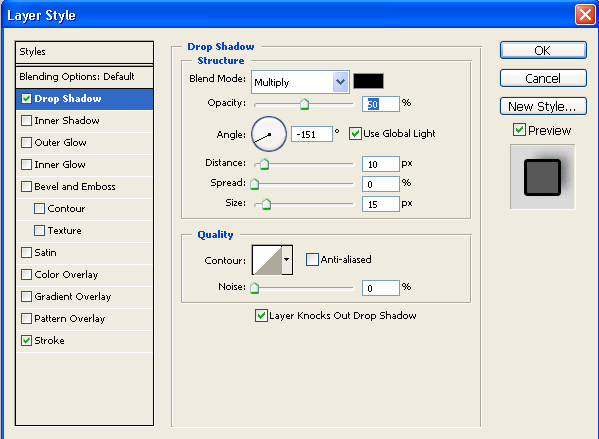Click the style preview thumbnail

pyautogui.click(x=542, y=177)
